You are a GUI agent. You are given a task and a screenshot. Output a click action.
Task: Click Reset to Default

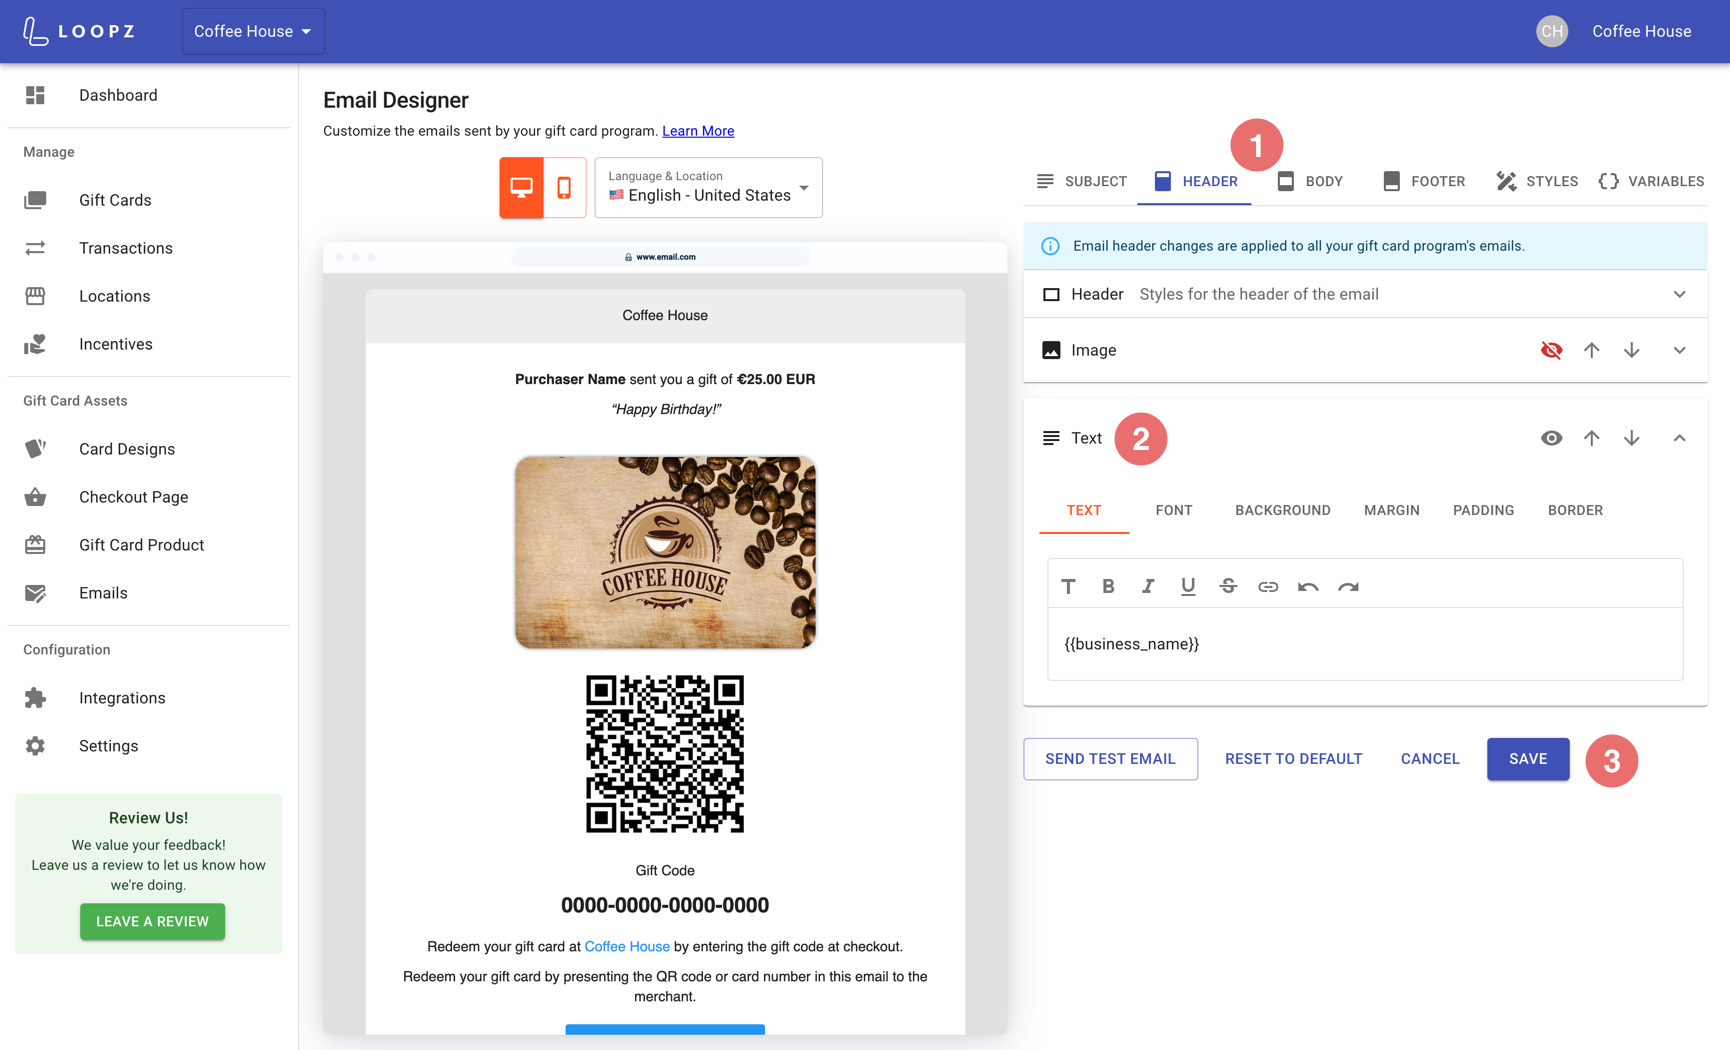[1293, 759]
